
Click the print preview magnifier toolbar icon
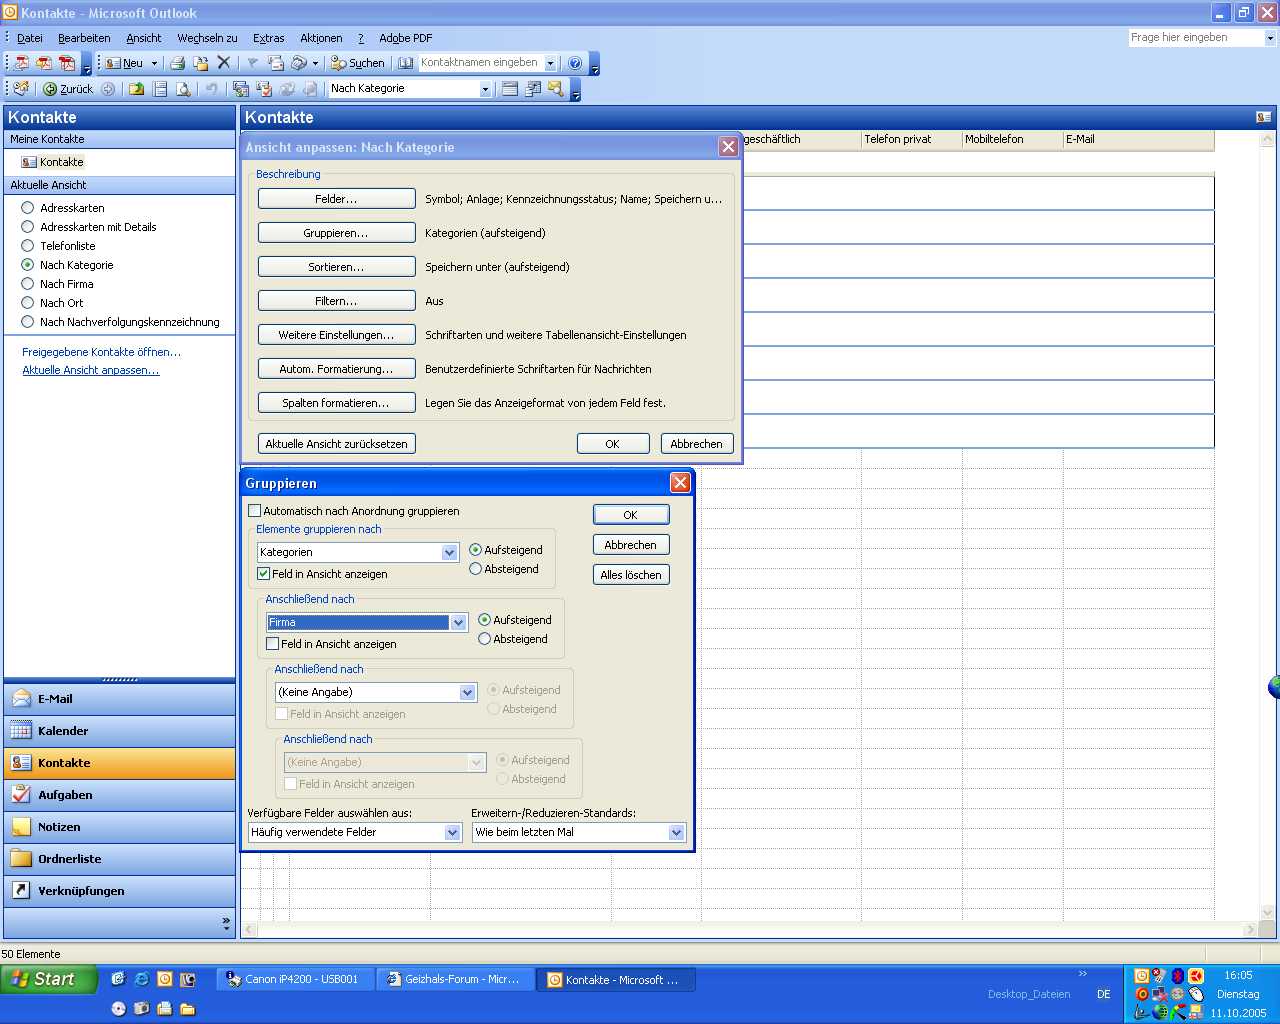coord(183,89)
